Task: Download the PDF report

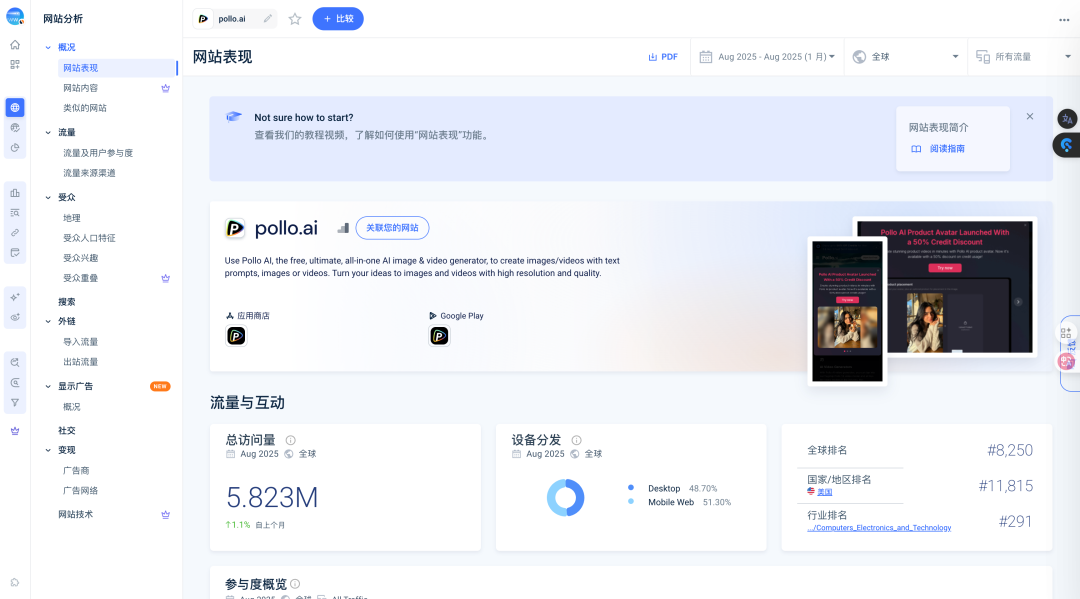Action: [x=663, y=56]
